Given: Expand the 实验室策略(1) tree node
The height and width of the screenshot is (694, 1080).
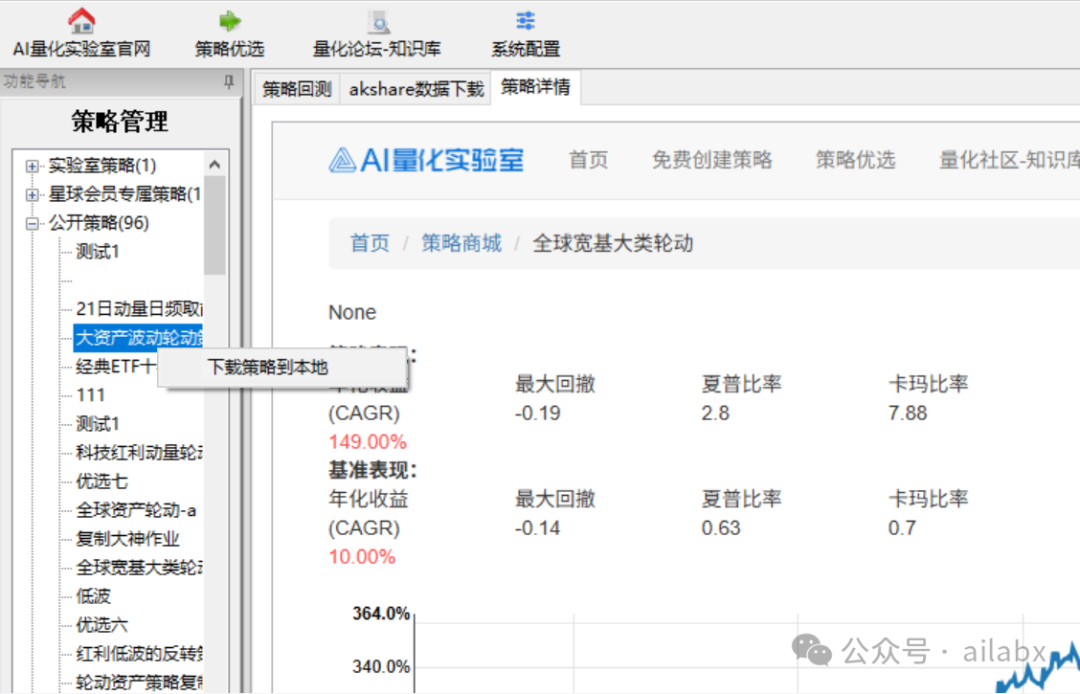Looking at the screenshot, I should (x=32, y=166).
